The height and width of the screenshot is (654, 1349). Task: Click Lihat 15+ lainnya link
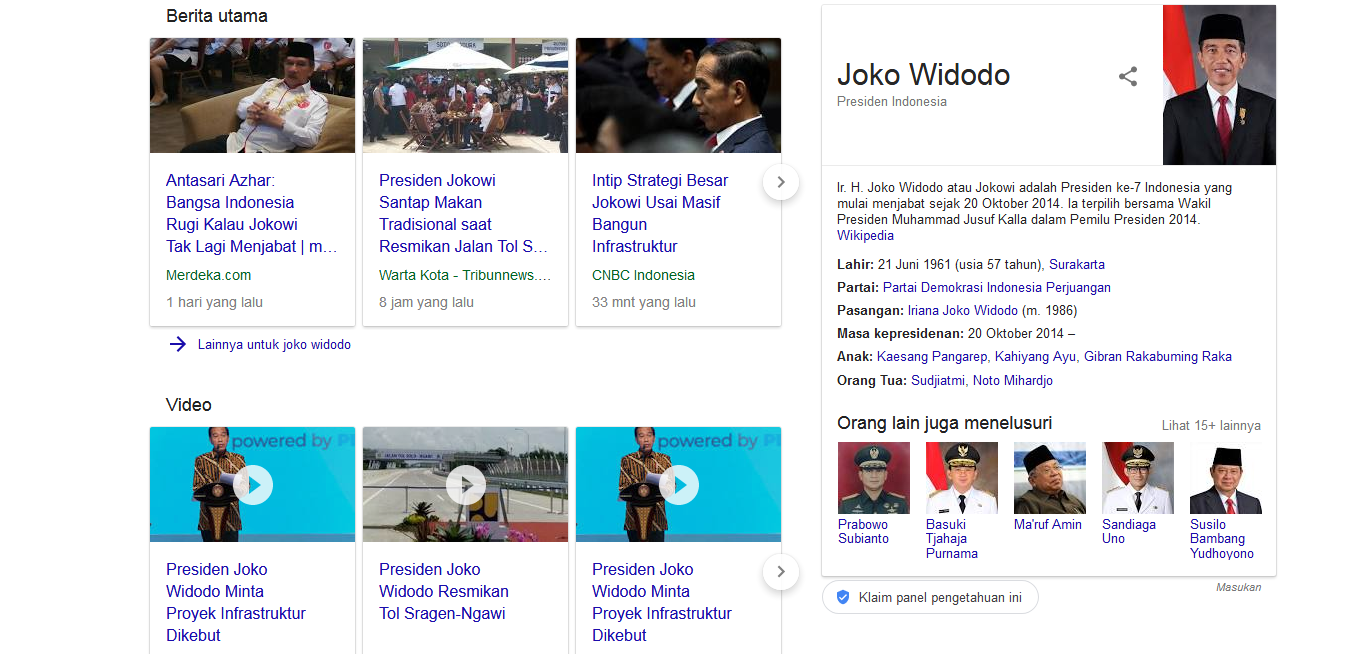[1211, 425]
